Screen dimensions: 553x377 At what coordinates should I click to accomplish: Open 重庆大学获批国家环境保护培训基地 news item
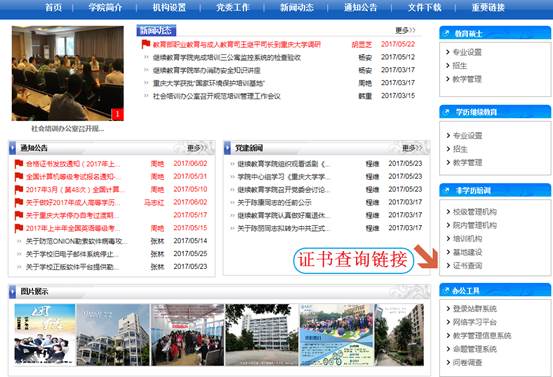(208, 83)
